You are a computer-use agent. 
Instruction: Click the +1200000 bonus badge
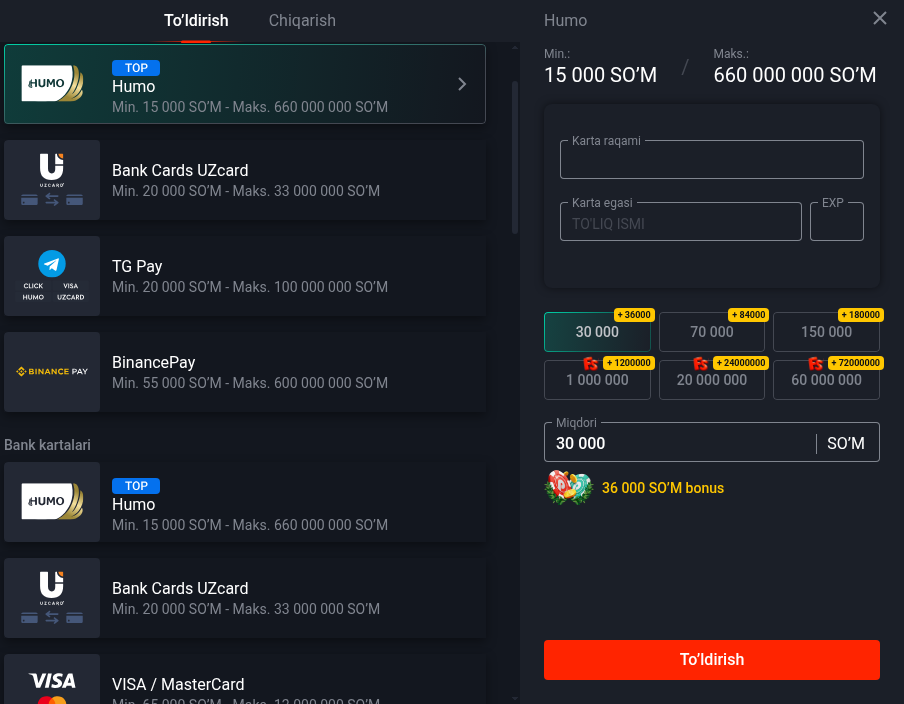pyautogui.click(x=628, y=363)
